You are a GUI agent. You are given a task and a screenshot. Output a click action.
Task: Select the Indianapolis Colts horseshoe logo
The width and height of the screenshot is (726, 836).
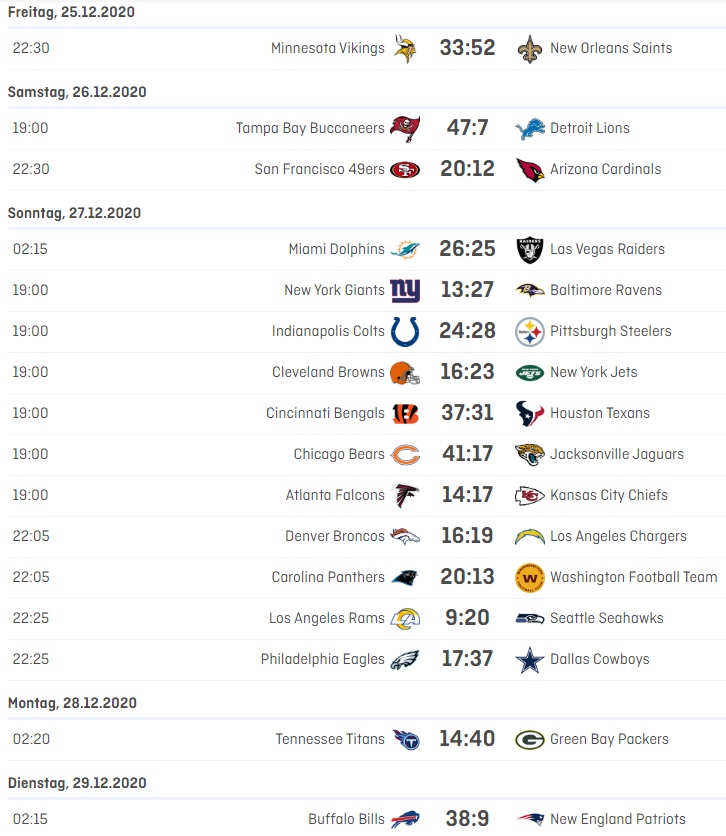(405, 332)
